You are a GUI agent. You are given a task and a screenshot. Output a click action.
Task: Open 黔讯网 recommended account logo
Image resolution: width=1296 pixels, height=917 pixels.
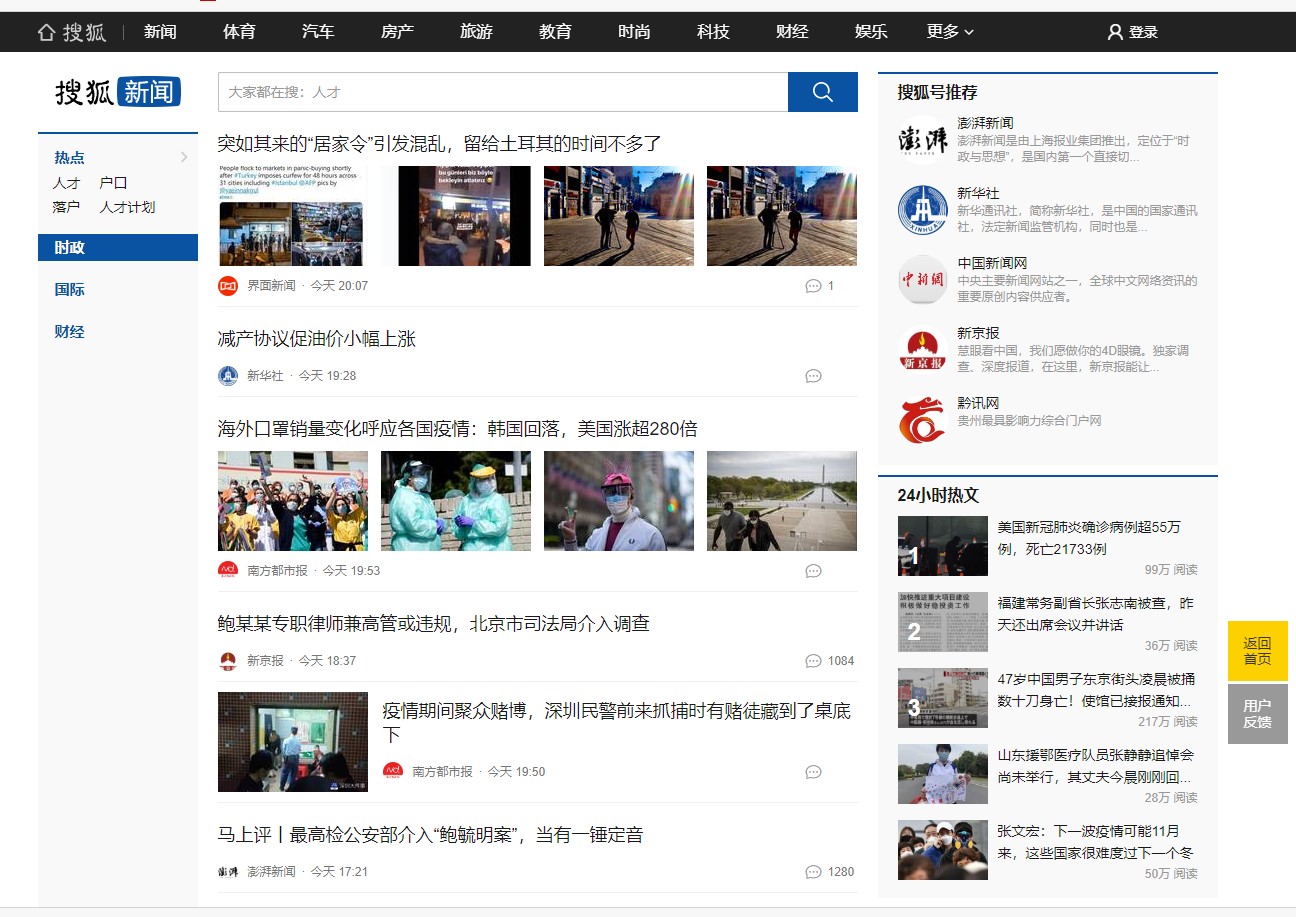tap(922, 419)
